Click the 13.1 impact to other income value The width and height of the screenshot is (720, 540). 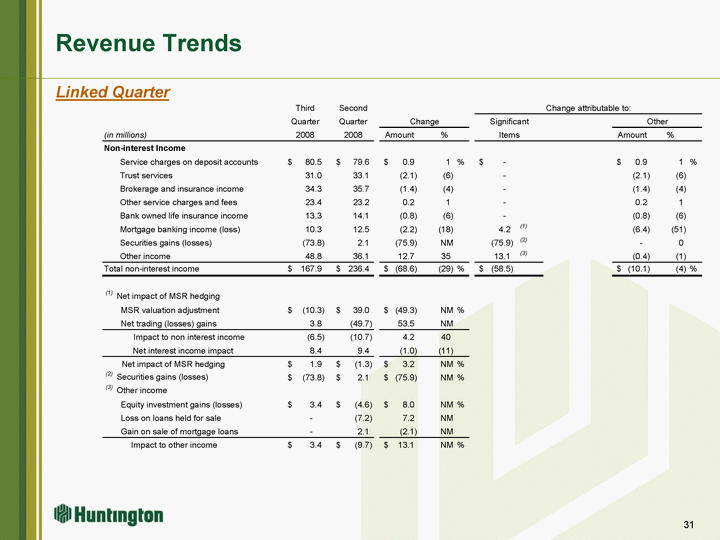pos(406,444)
